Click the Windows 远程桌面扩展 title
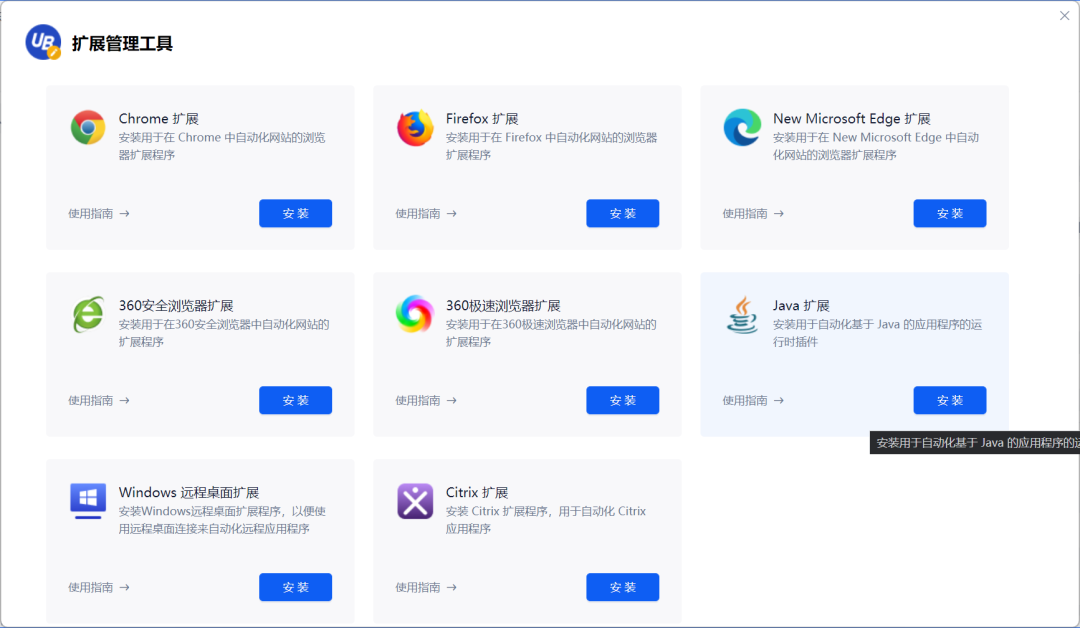Image resolution: width=1080 pixels, height=628 pixels. pyautogui.click(x=189, y=492)
